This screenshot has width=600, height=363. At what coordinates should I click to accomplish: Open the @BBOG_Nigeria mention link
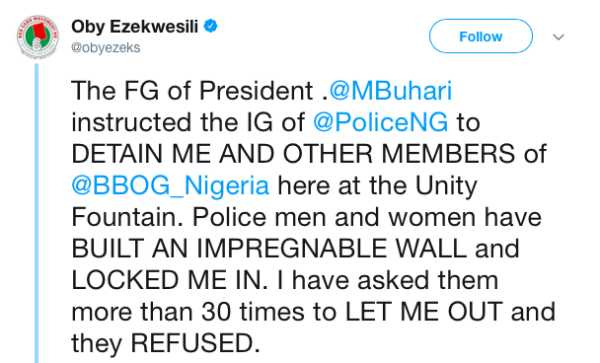[170, 186]
